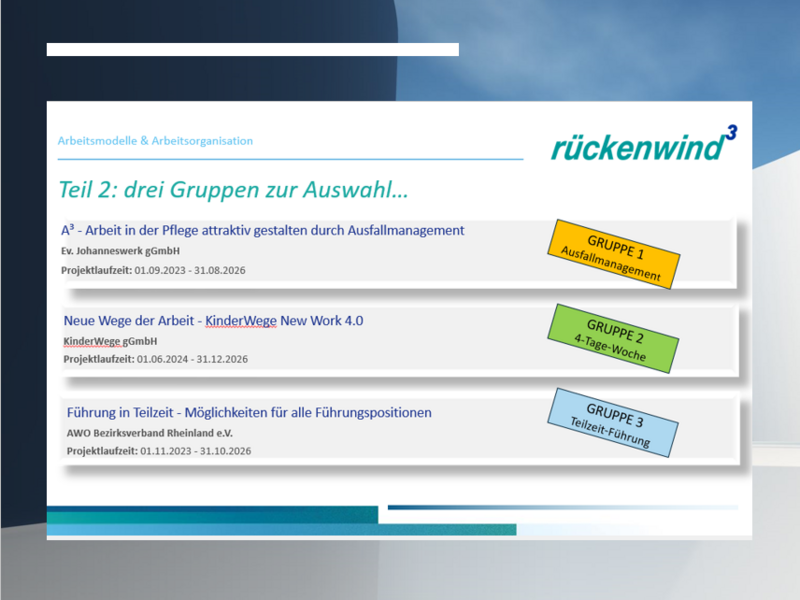Open 'Neue Wege der Arbeit - KinderWege New Work 4.0'
Viewport: 800px width, 600px height.
click(213, 320)
